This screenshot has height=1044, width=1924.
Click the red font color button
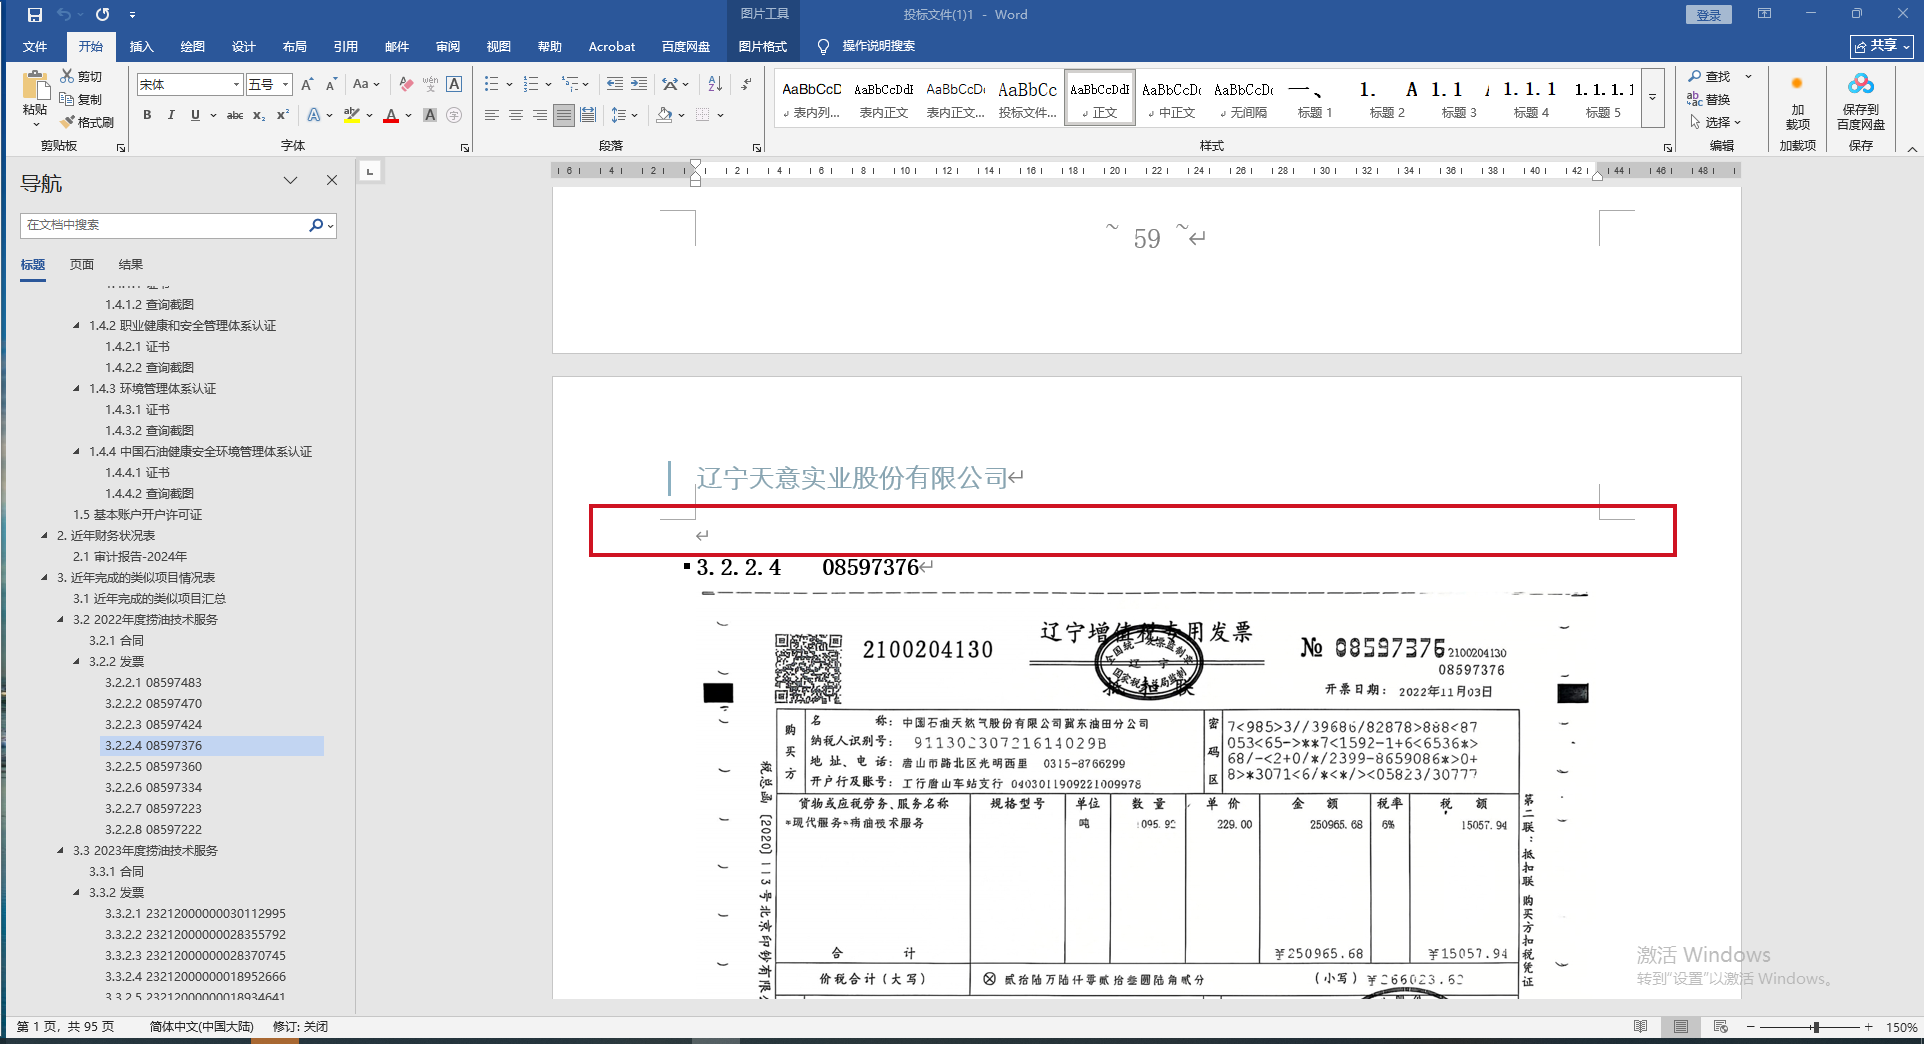coord(391,116)
